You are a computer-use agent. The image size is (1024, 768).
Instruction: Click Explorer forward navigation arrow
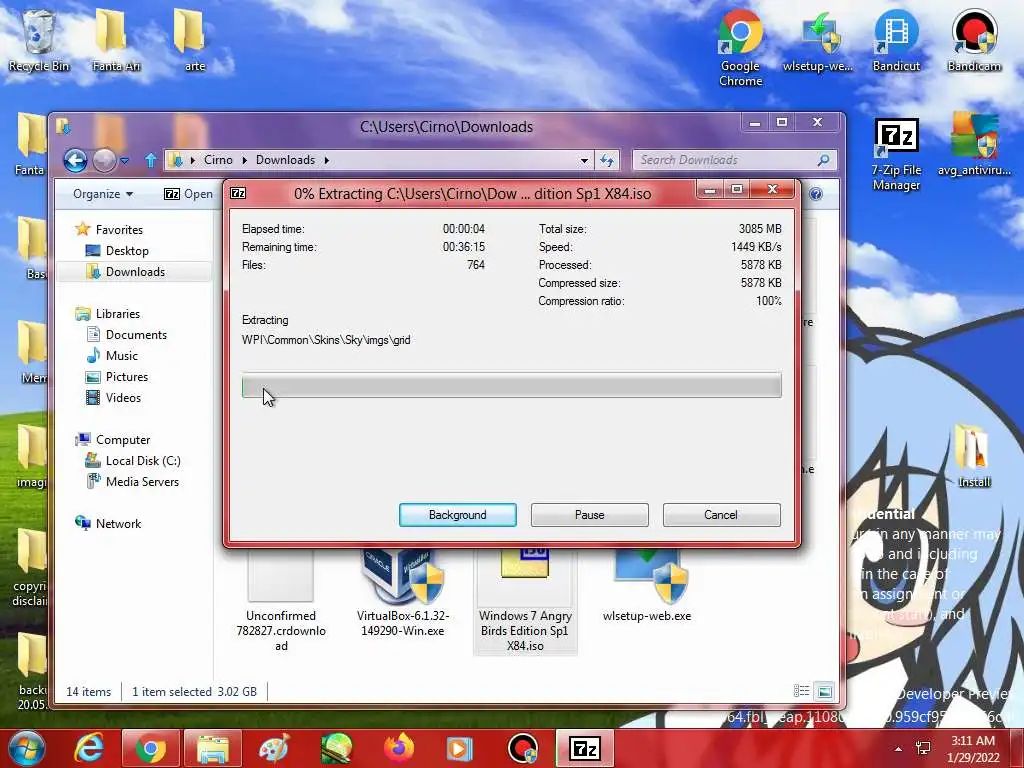pos(104,160)
